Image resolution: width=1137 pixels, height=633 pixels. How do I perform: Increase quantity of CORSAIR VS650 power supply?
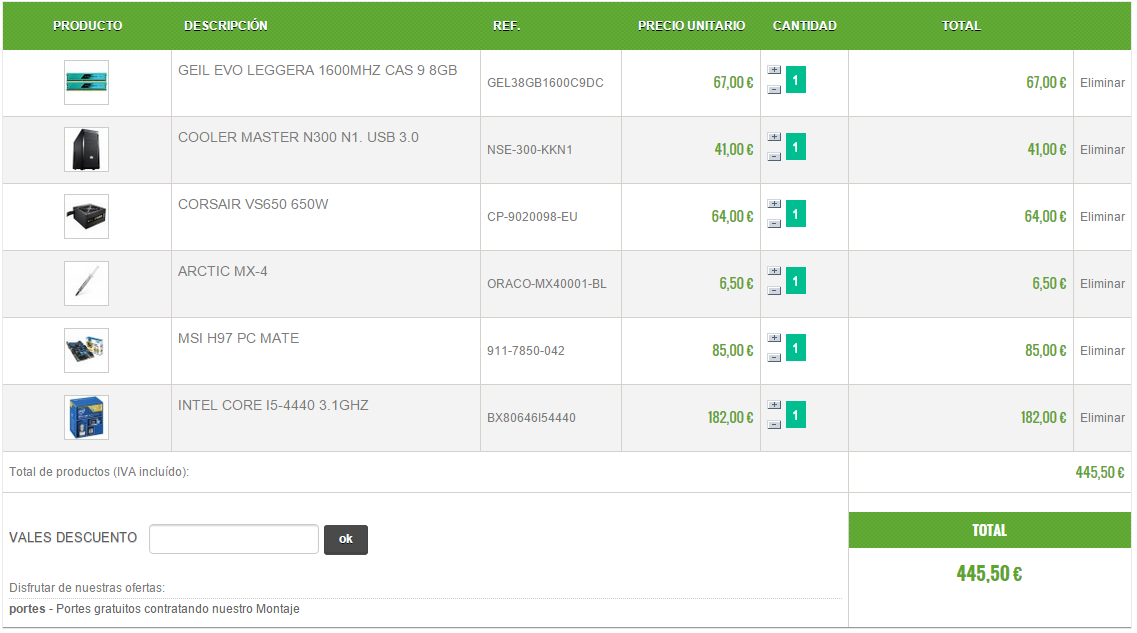[774, 204]
